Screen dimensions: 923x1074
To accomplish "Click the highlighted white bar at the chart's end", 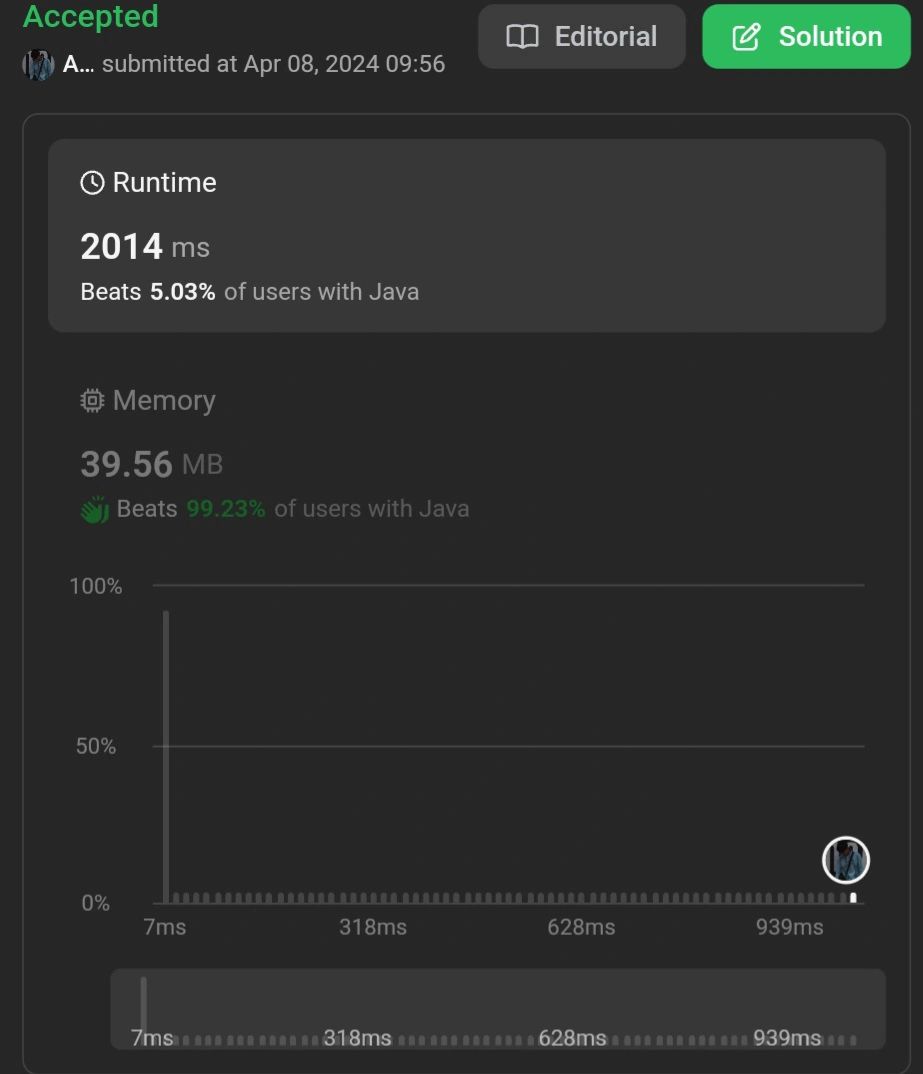I will click(x=853, y=897).
